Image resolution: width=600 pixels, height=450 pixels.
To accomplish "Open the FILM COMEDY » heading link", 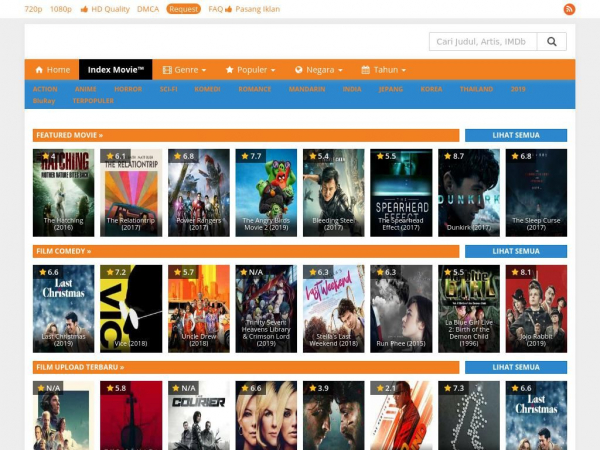I will point(64,251).
